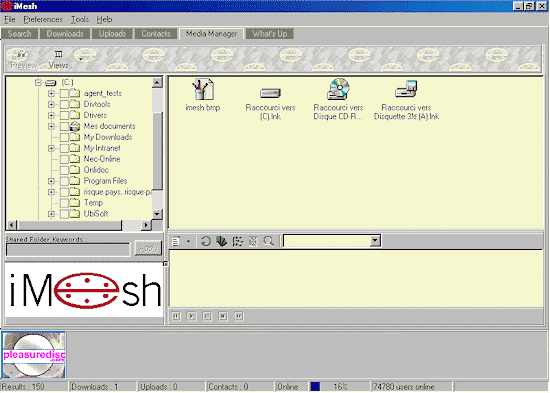Image resolution: width=550 pixels, height=393 pixels.
Task: Click the magnifying glass search icon
Action: 269,241
